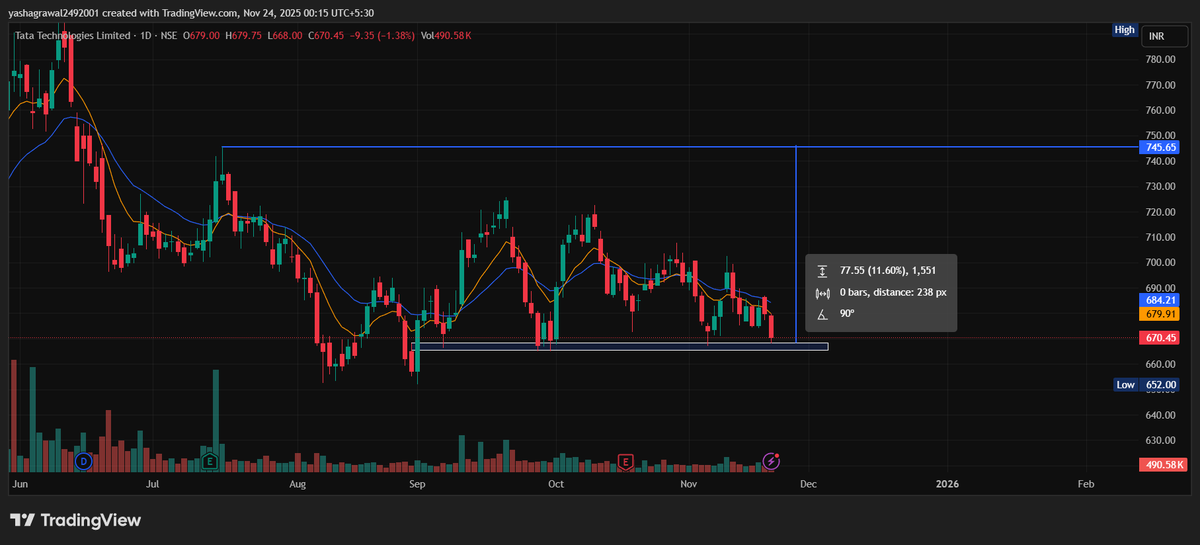Screen dimensions: 1200x545
Task: Select the vertical blue price range measurement line
Action: (795, 245)
